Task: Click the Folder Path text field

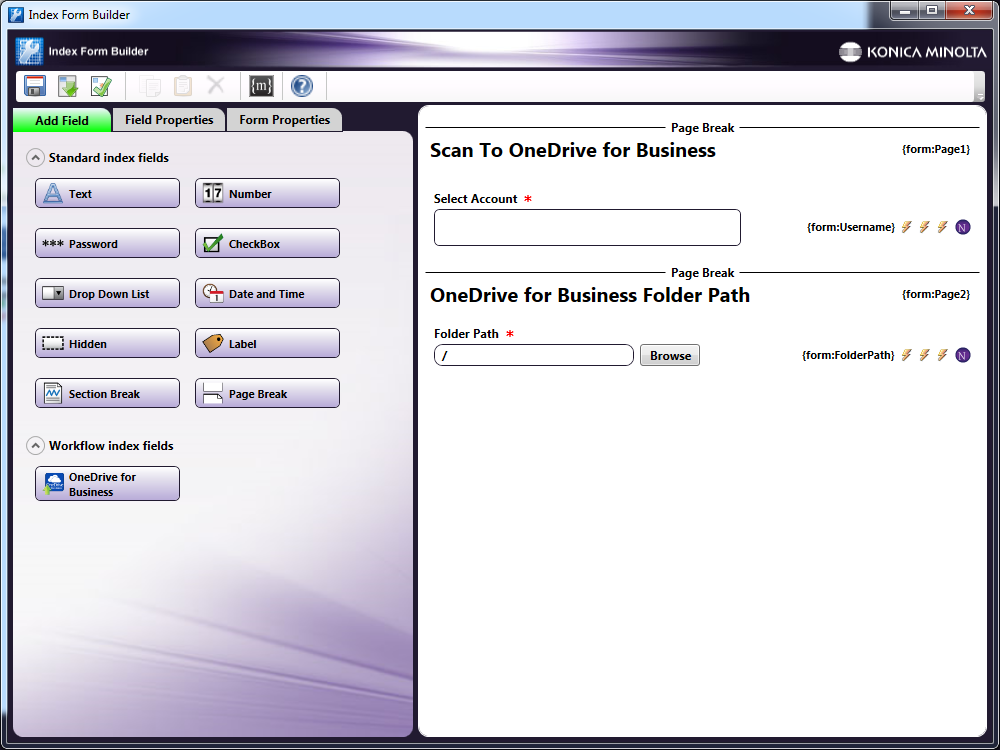Action: click(x=534, y=355)
